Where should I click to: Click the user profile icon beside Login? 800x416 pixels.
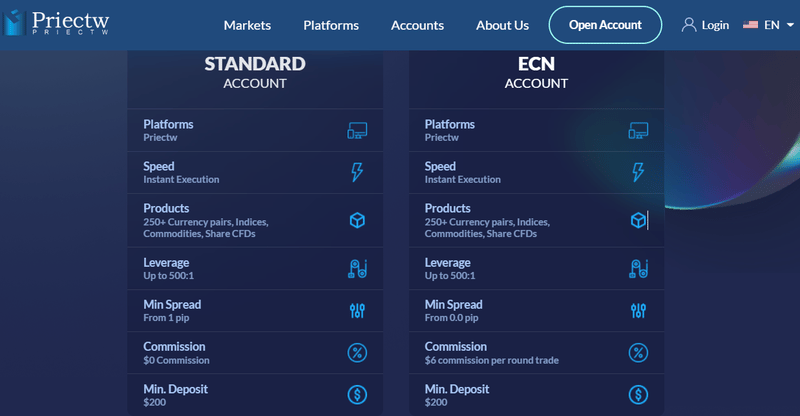689,25
